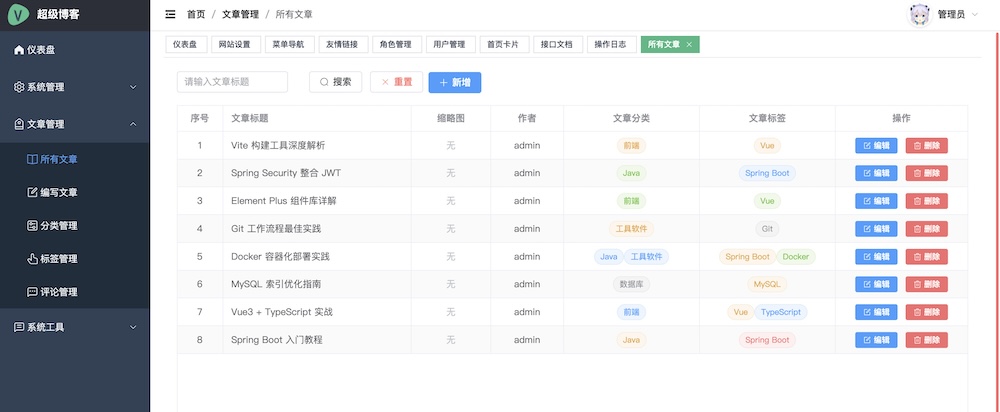Screen dimensions: 1000x412
Task: Click the 文章管理 breadcrumb
Action: click(240, 15)
